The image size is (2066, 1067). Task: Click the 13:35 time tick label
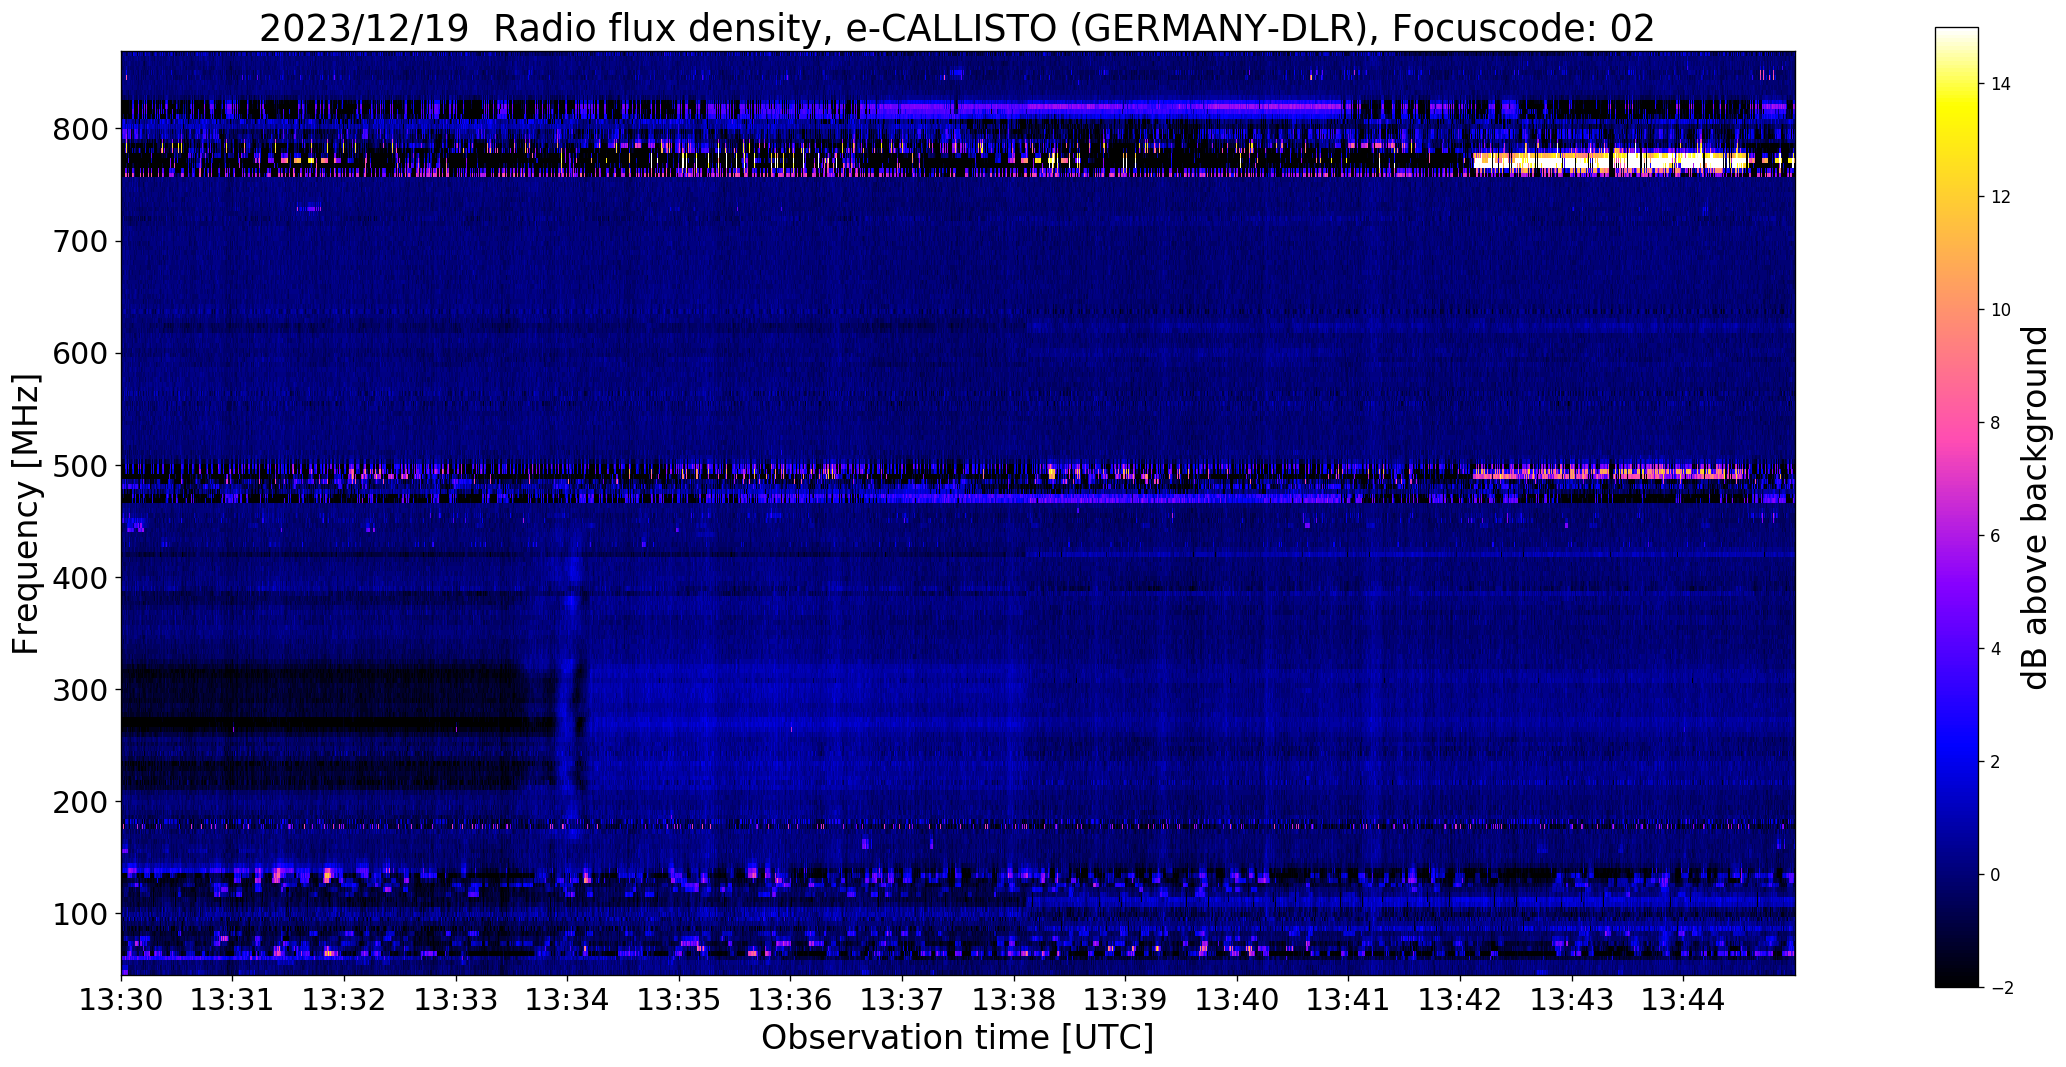[680, 1000]
